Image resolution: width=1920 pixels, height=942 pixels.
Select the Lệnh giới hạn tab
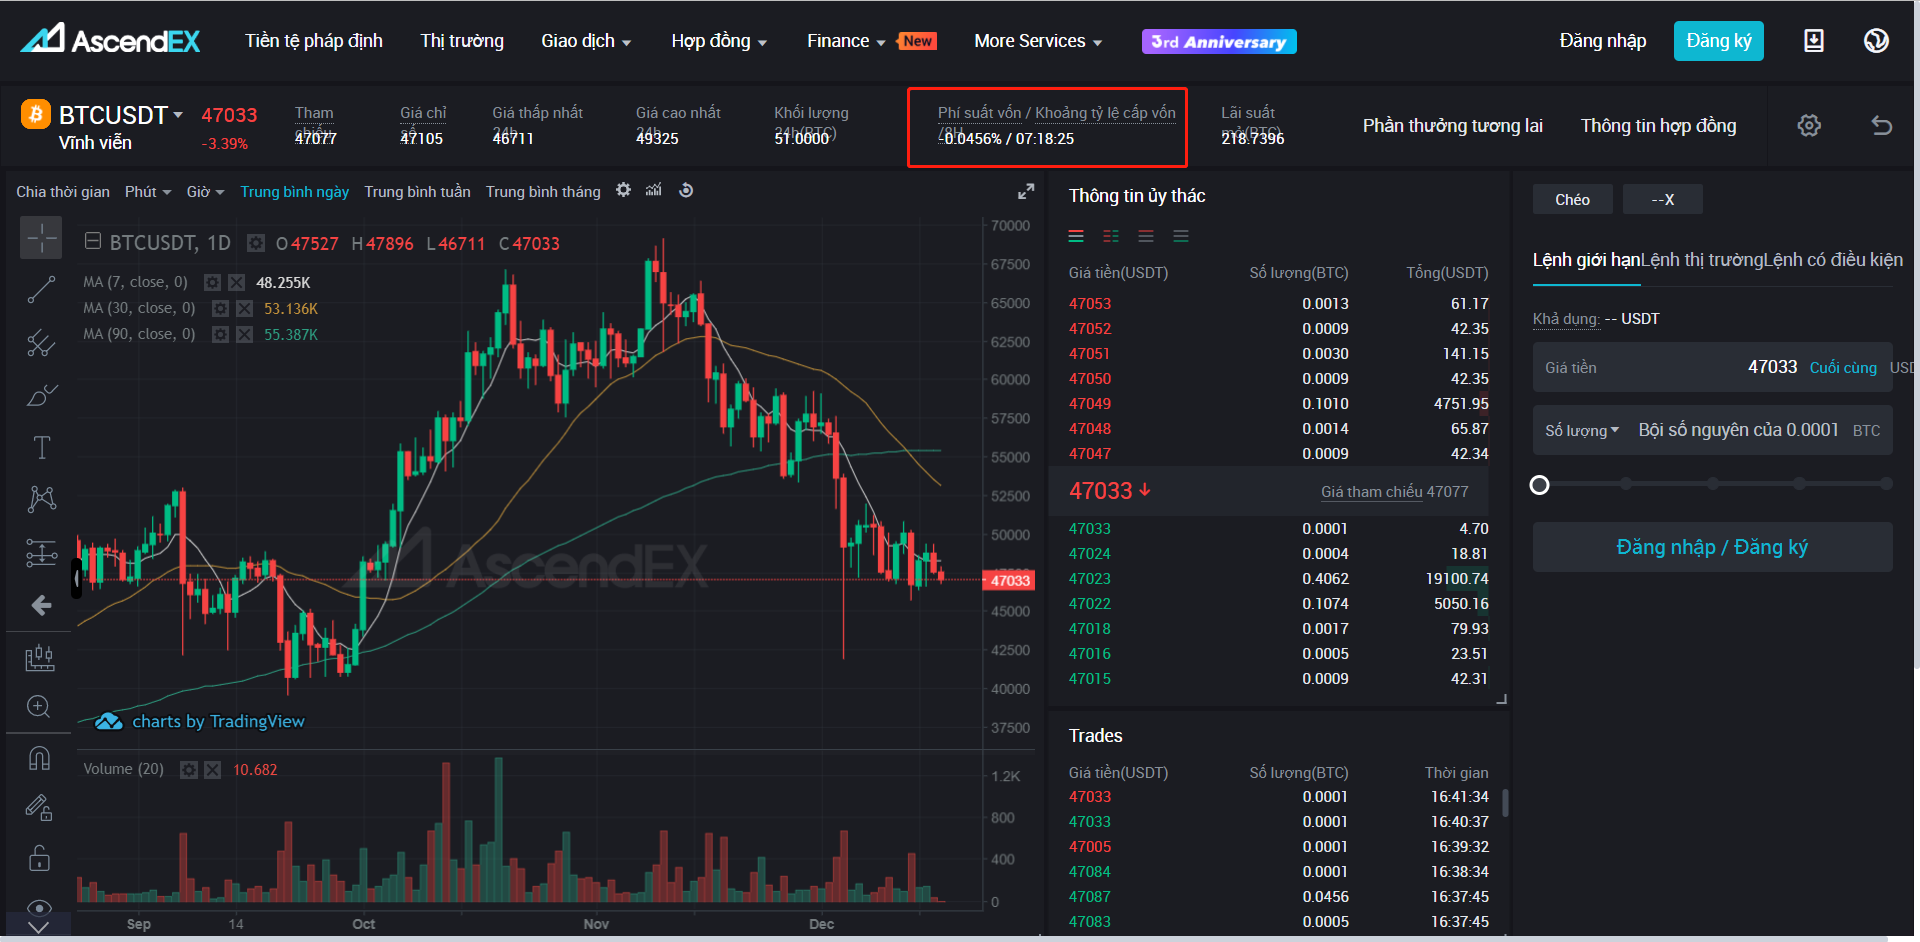(1586, 260)
